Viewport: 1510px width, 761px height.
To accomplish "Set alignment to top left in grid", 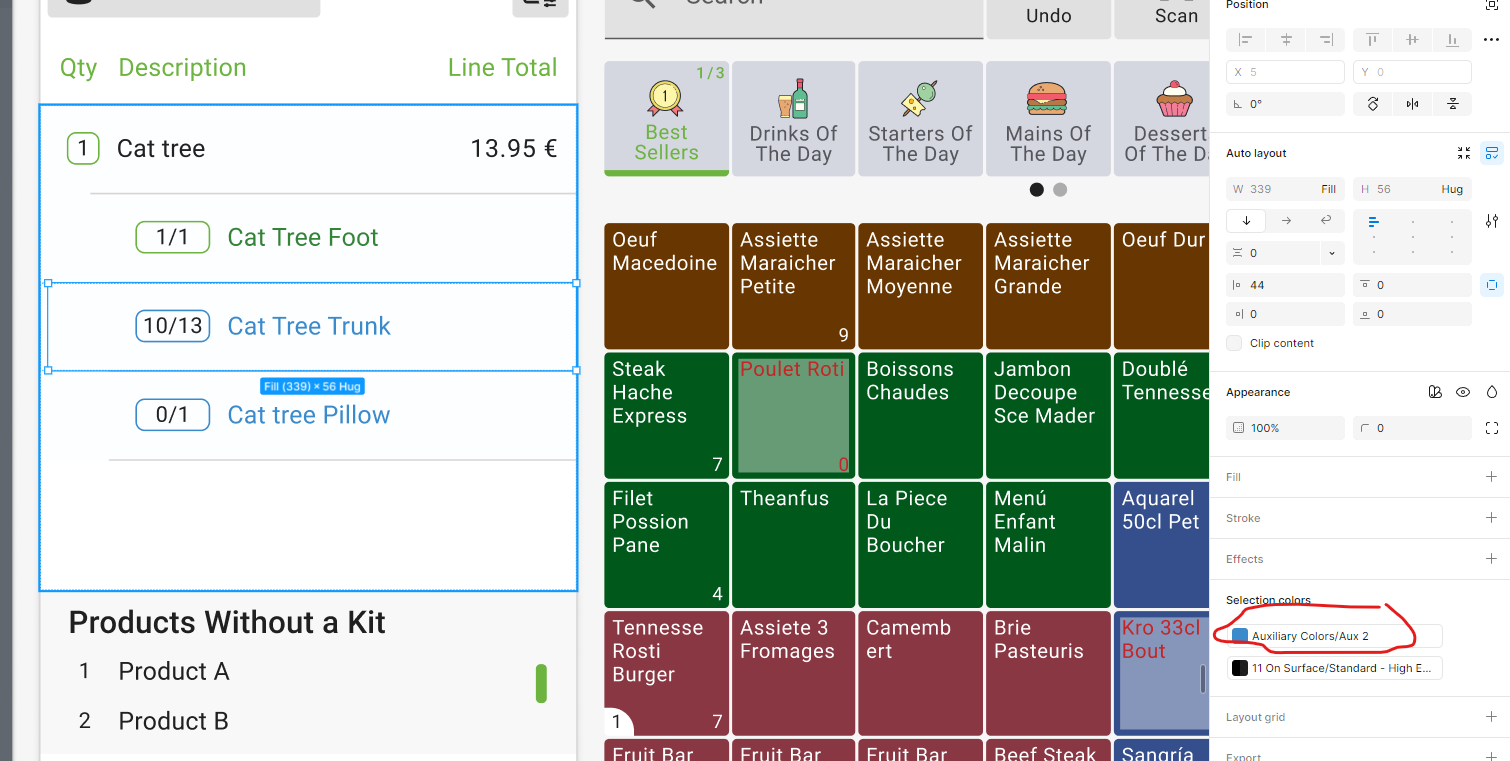I will pyautogui.click(x=1373, y=221).
